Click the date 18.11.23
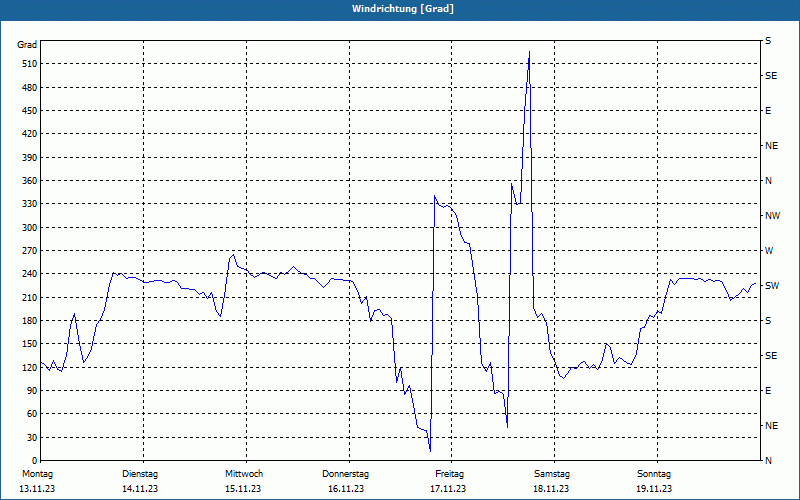Viewport: 800px width, 500px height. pos(551,489)
